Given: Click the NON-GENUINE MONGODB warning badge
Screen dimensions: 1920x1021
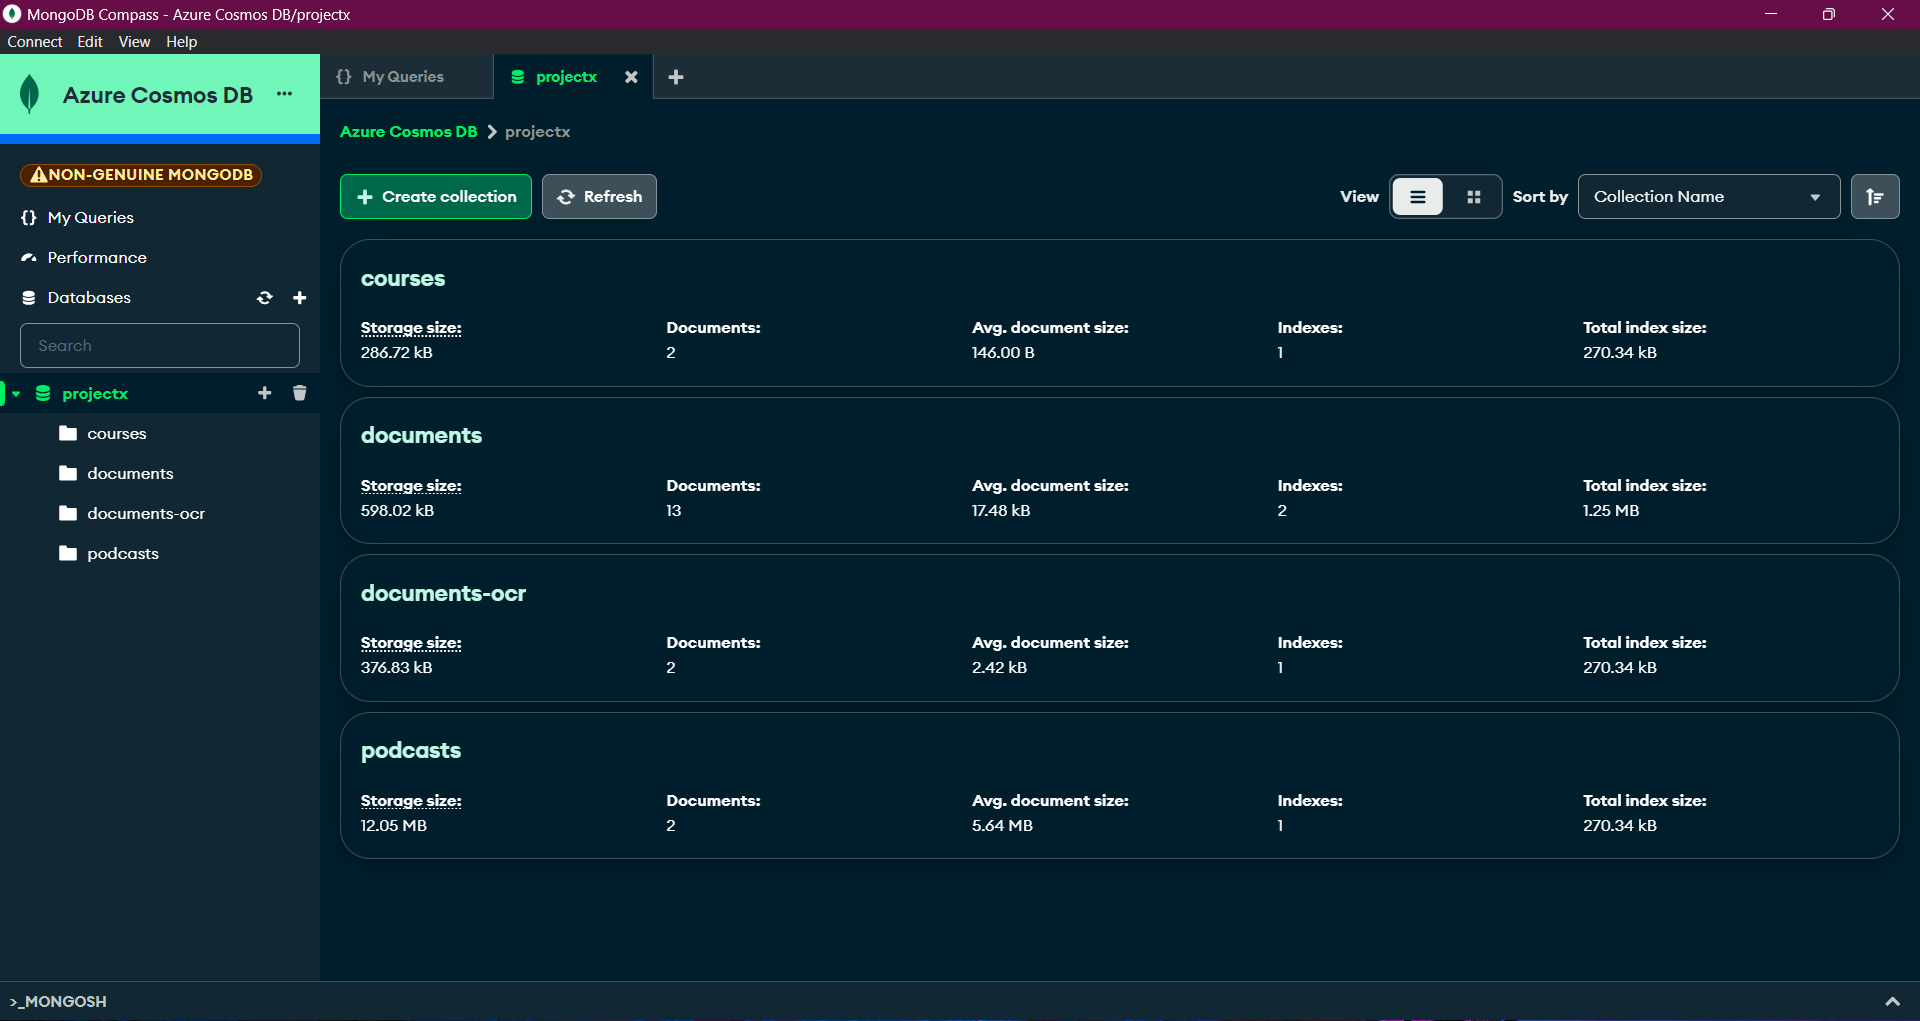Looking at the screenshot, I should point(141,175).
